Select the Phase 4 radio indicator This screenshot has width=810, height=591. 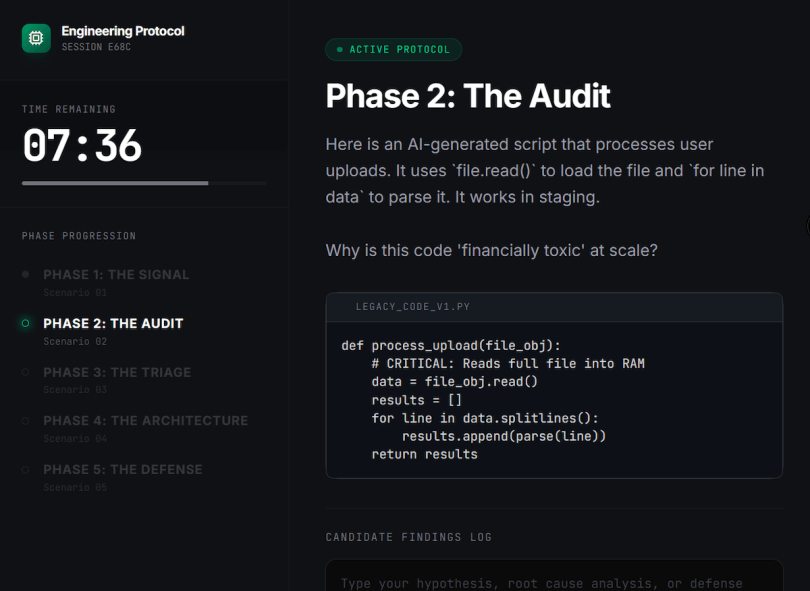pyautogui.click(x=24, y=420)
